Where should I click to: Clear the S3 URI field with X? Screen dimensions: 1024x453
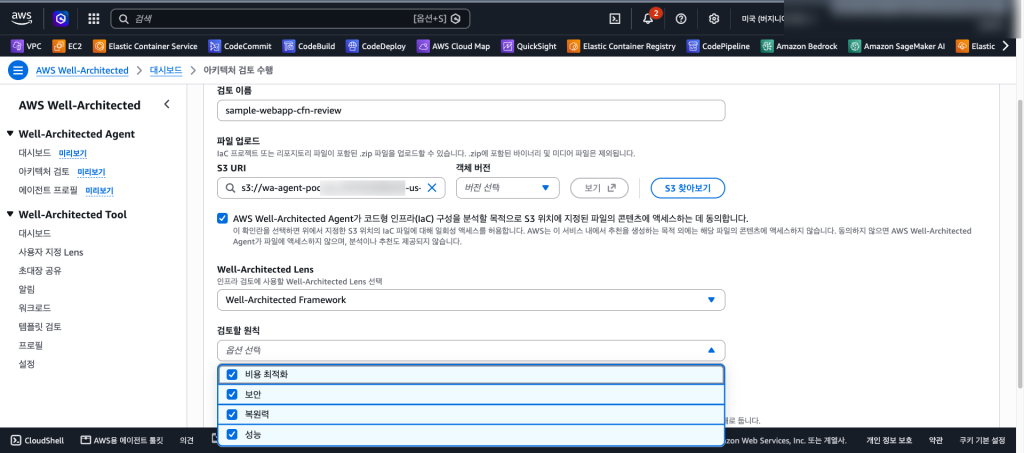tap(432, 188)
